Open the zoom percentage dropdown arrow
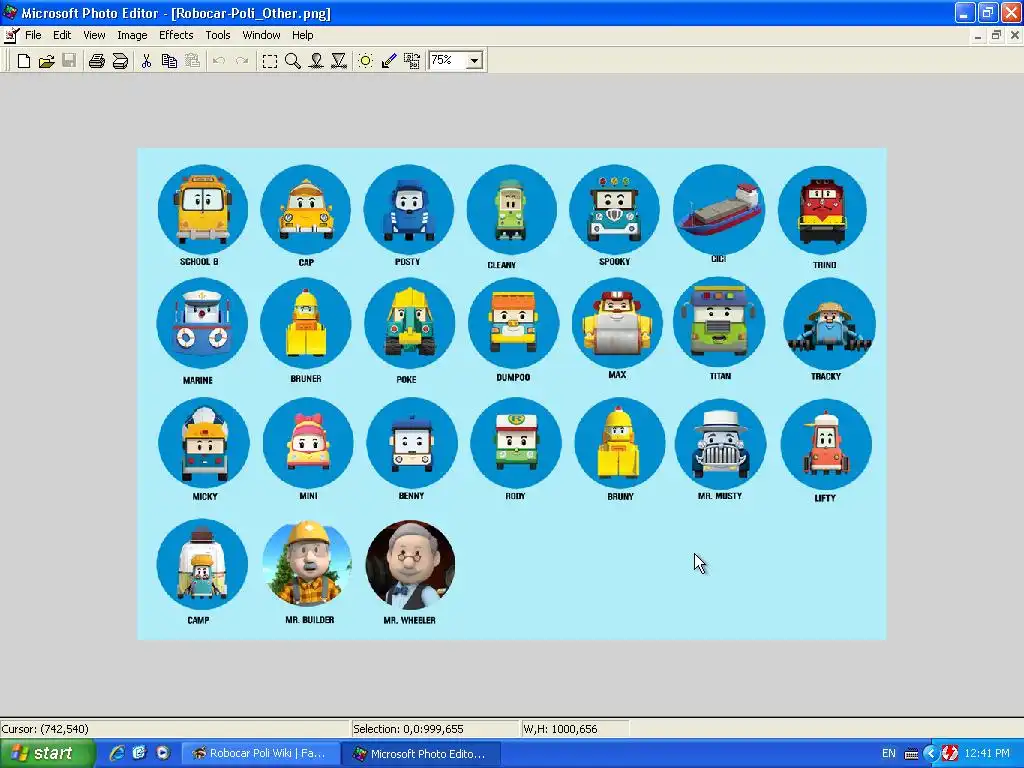This screenshot has height=768, width=1024. pyautogui.click(x=475, y=61)
